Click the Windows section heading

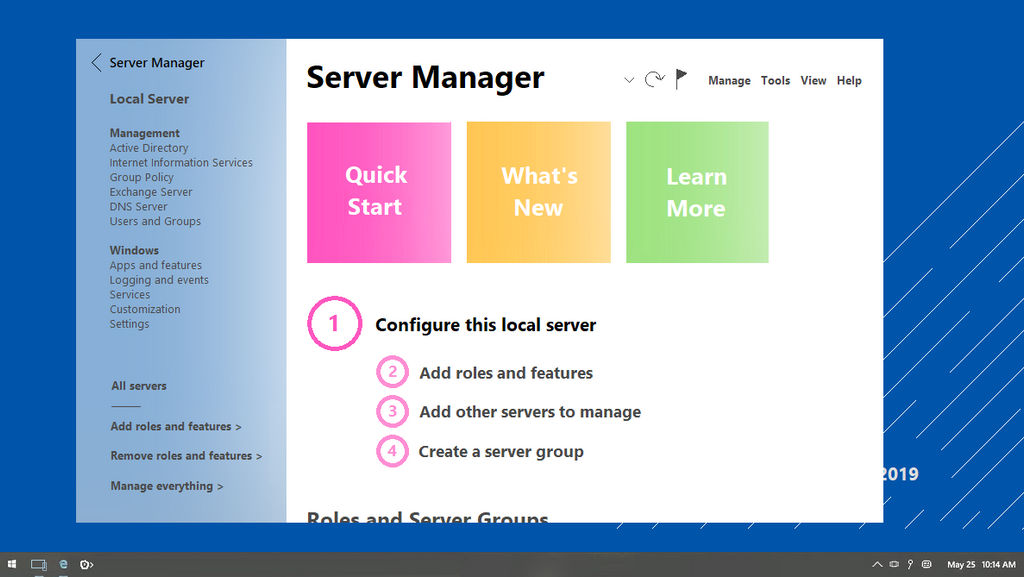pos(134,250)
